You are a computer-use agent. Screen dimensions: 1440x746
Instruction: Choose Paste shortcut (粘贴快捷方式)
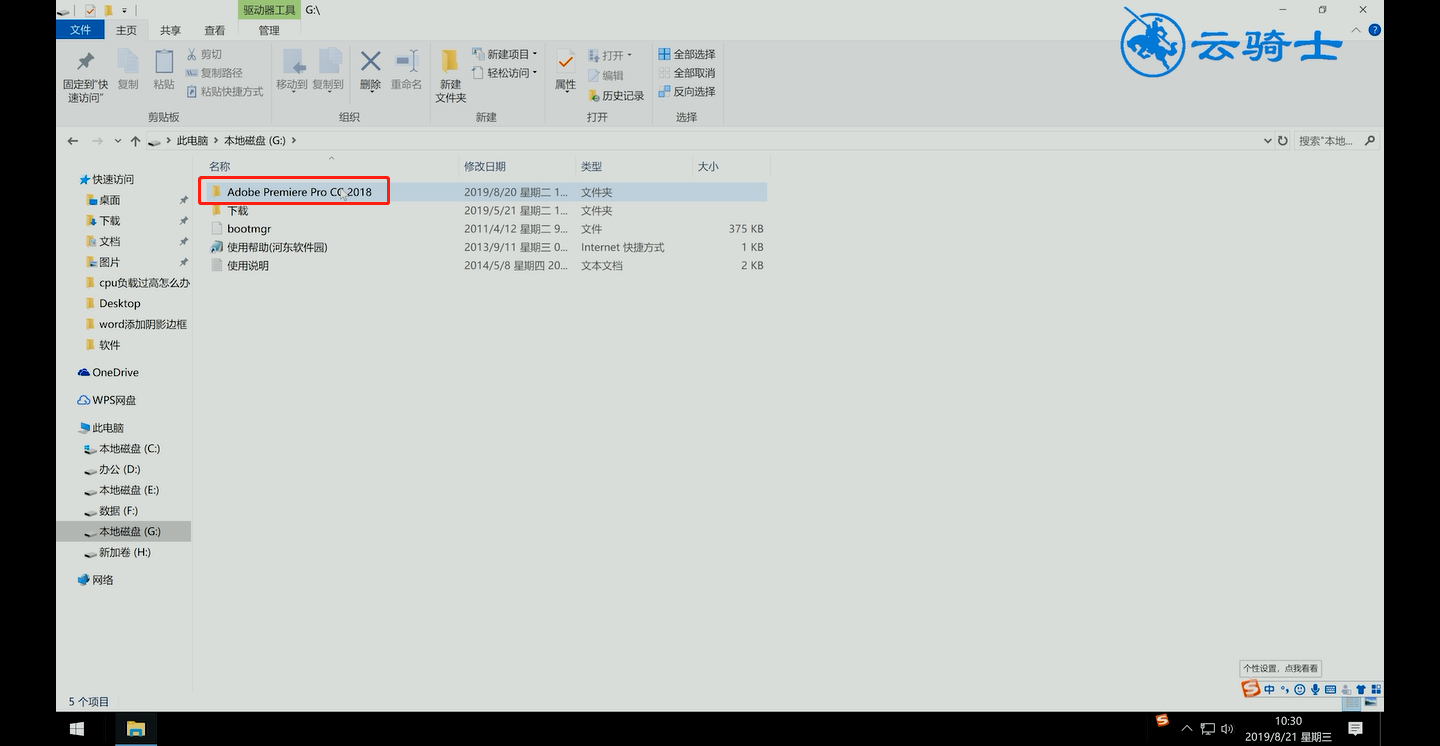[x=224, y=92]
